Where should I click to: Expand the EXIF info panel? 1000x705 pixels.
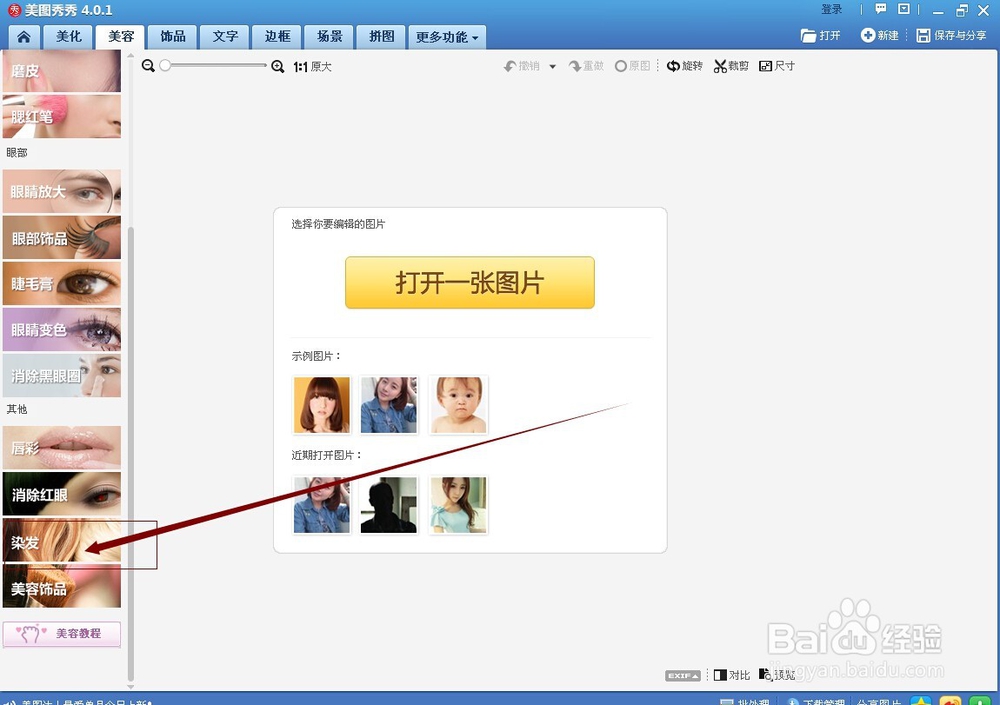pyautogui.click(x=683, y=675)
